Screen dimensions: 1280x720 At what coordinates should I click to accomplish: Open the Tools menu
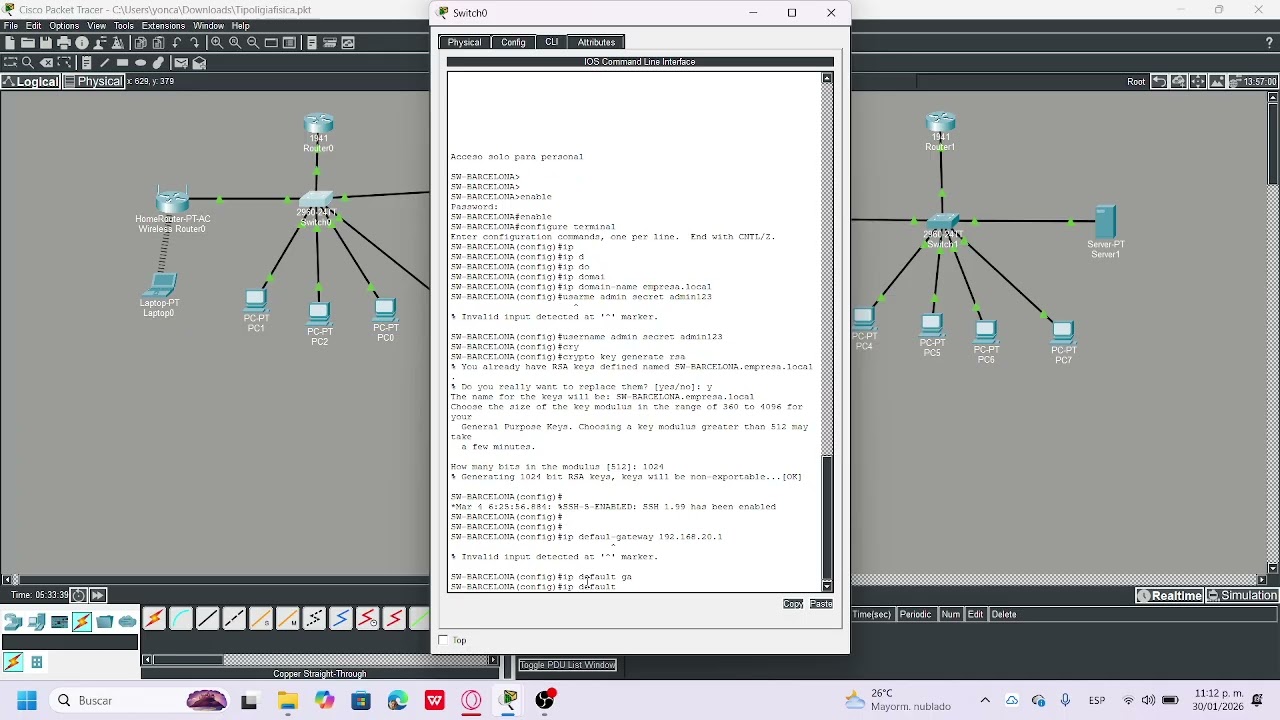pyautogui.click(x=124, y=26)
